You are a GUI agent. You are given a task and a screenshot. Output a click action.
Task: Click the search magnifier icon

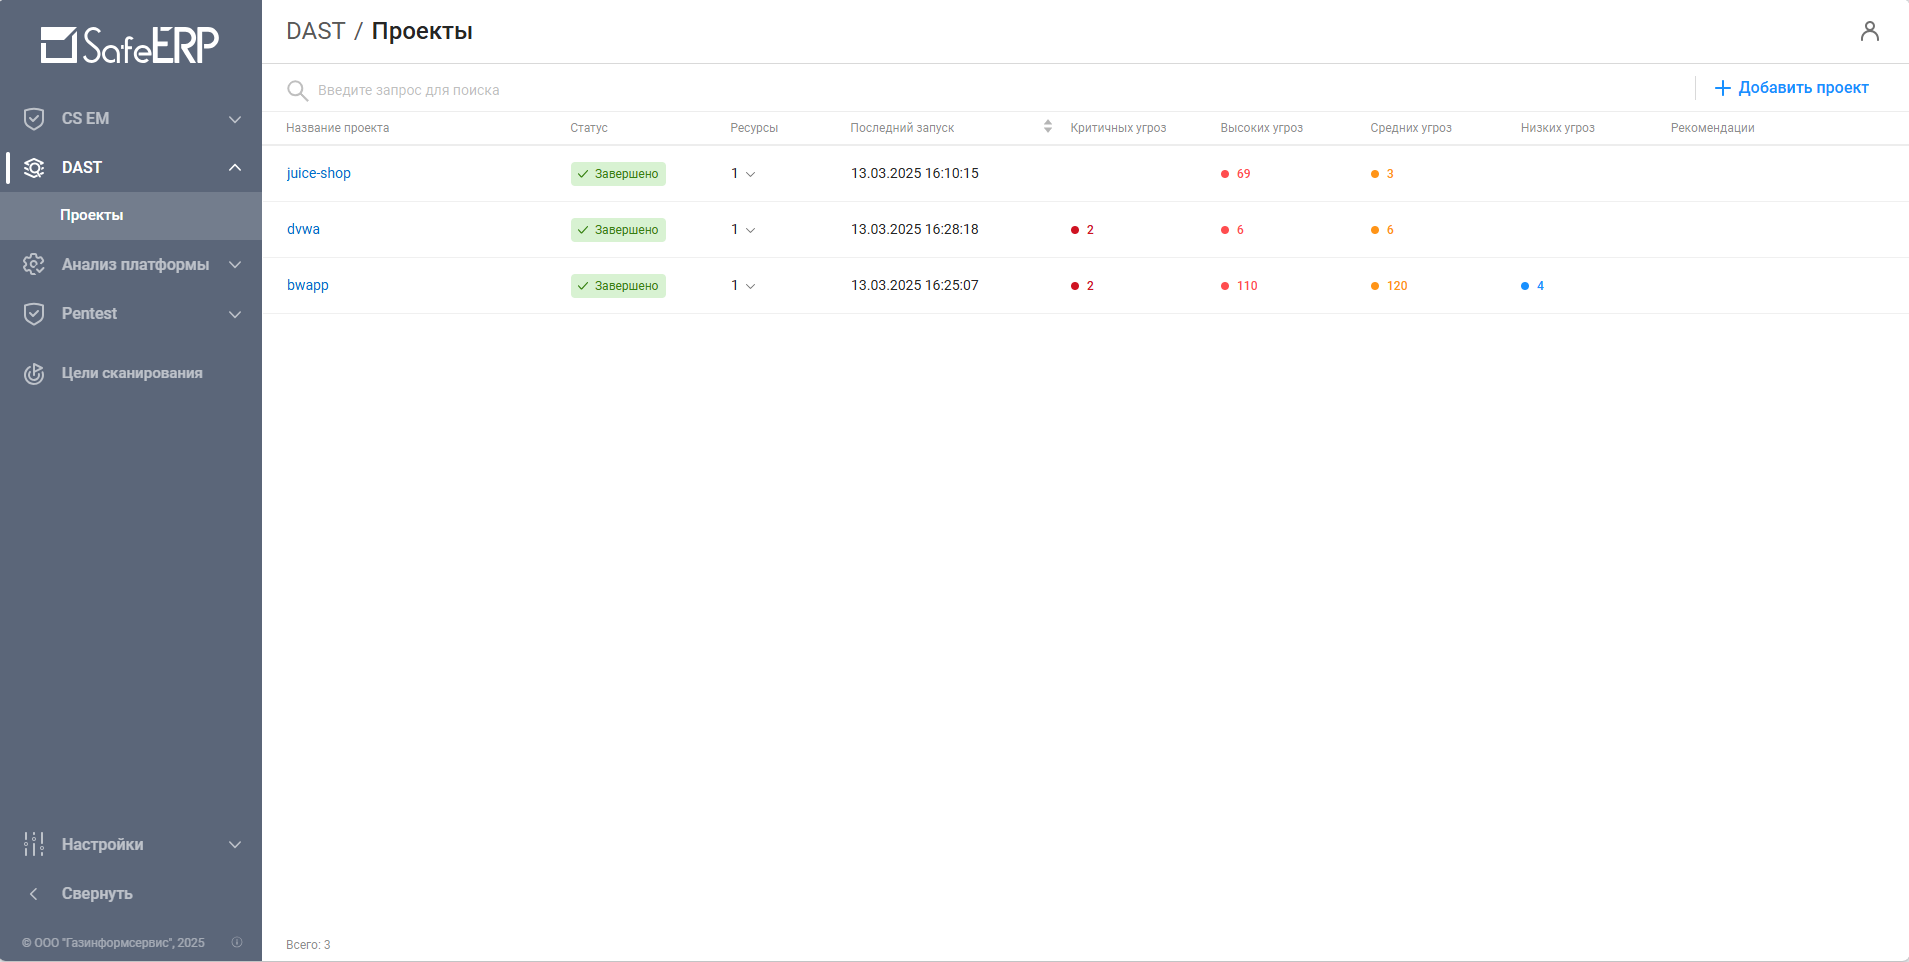[297, 91]
